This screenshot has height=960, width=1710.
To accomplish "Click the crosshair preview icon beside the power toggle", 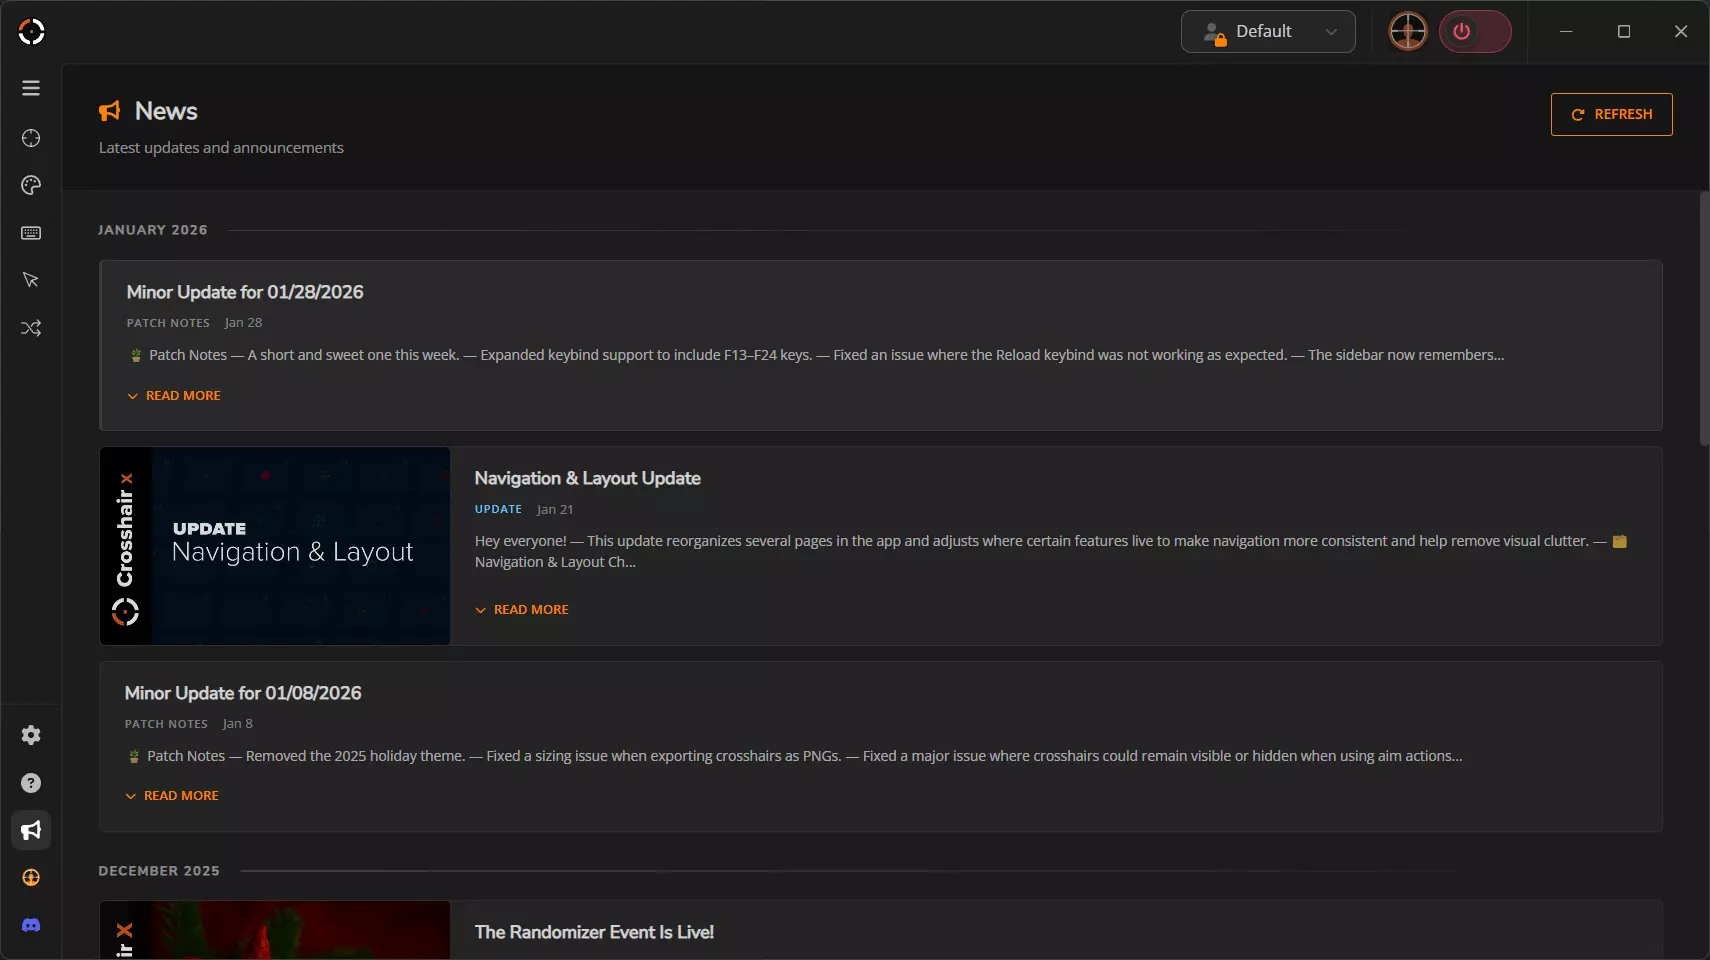I will coord(1408,31).
